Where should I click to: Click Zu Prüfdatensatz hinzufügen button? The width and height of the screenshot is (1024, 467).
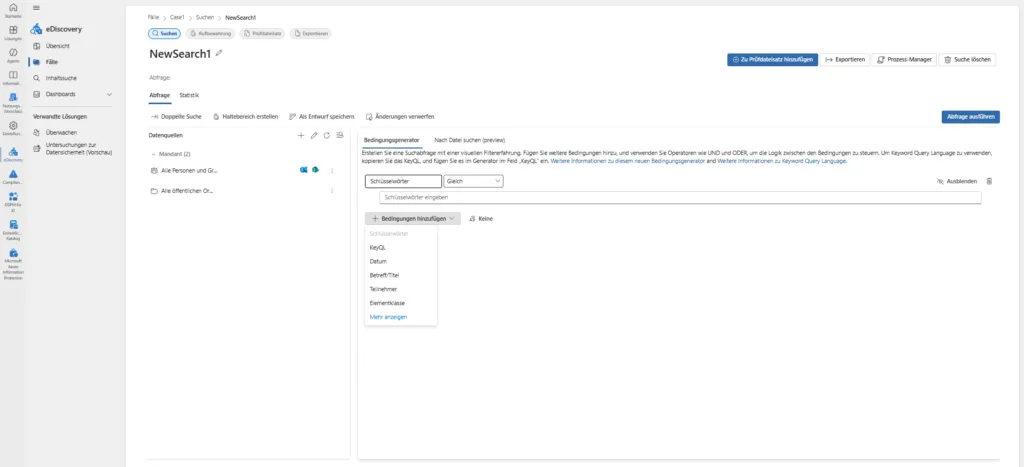click(773, 59)
